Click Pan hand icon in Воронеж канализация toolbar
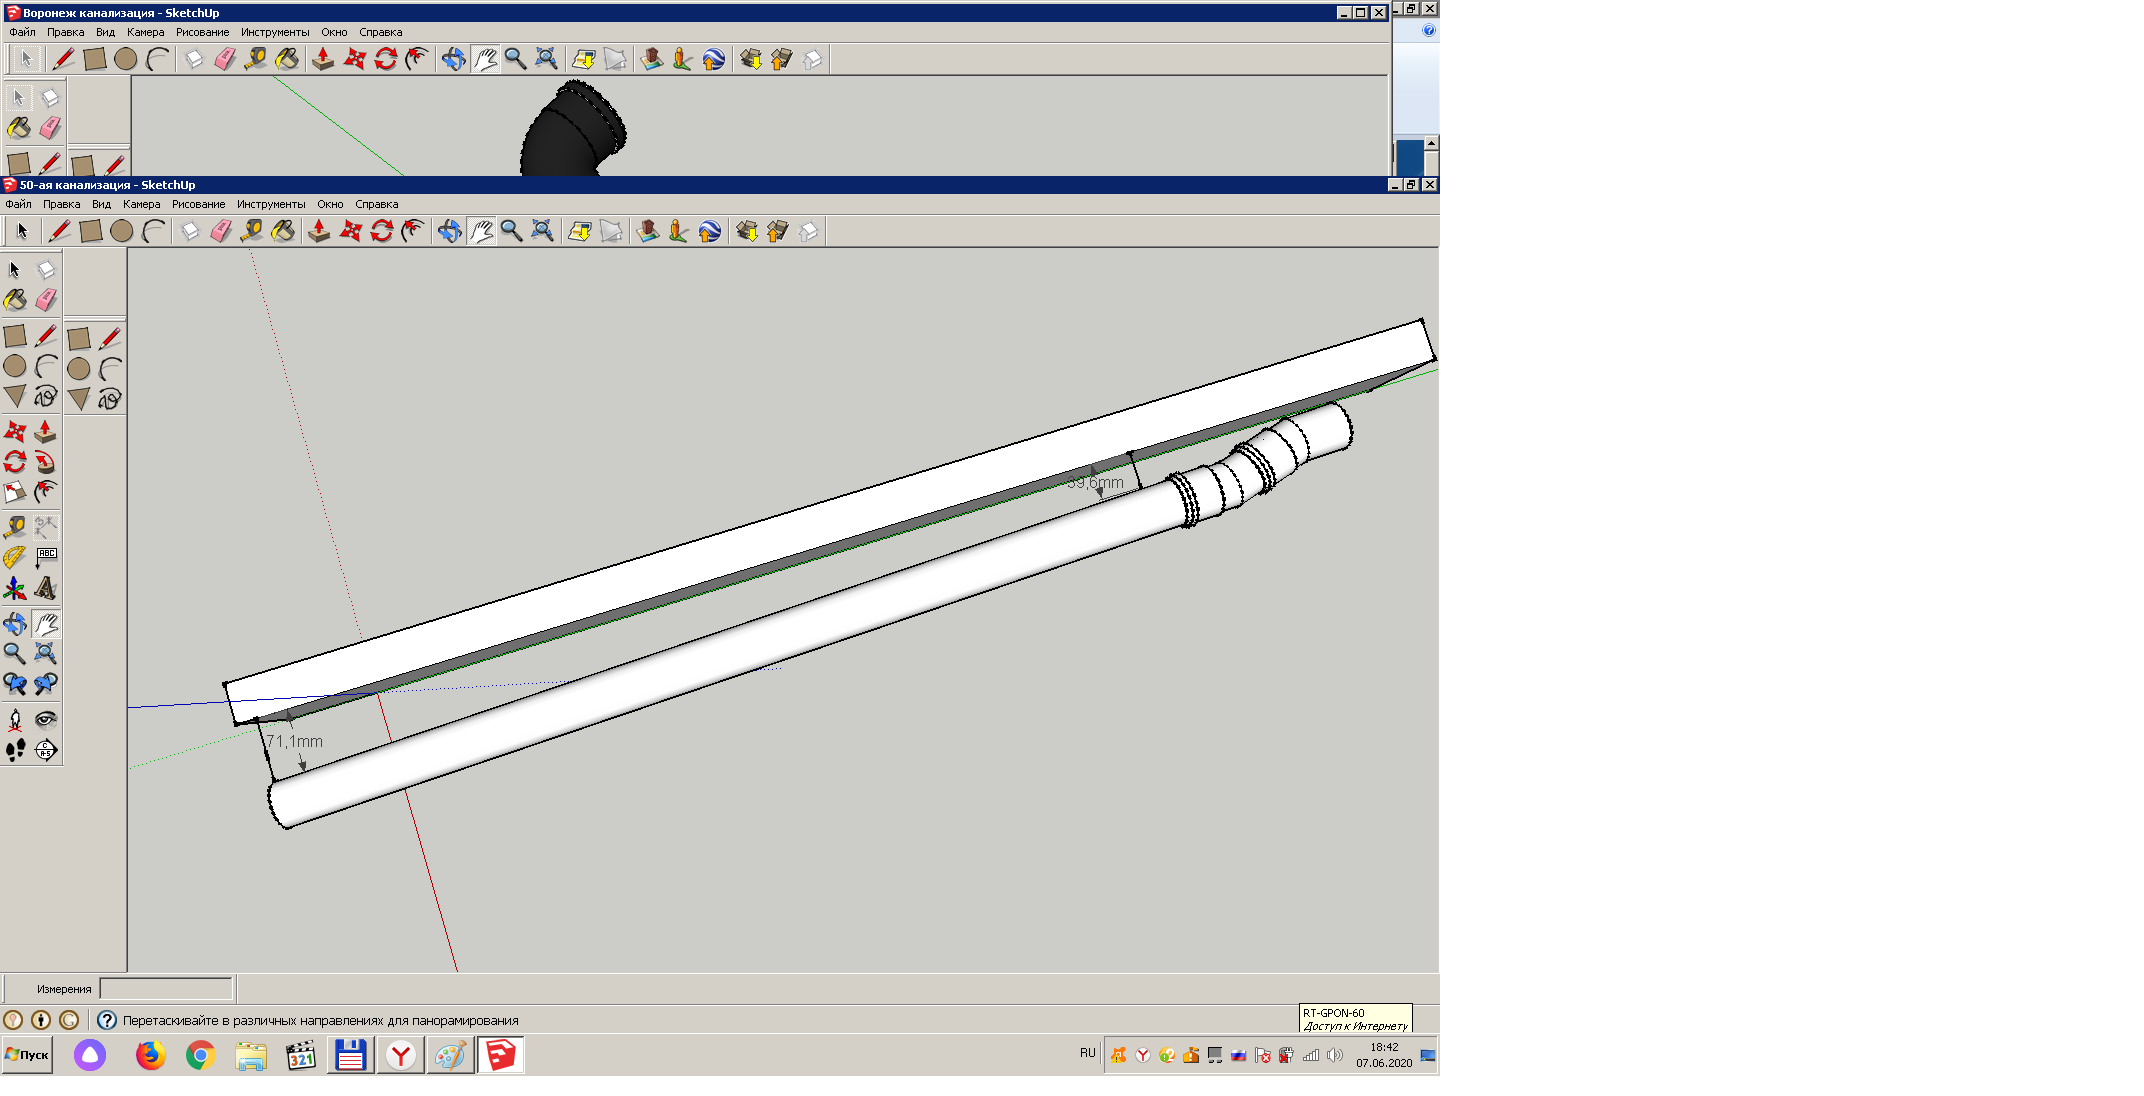 pyautogui.click(x=485, y=59)
